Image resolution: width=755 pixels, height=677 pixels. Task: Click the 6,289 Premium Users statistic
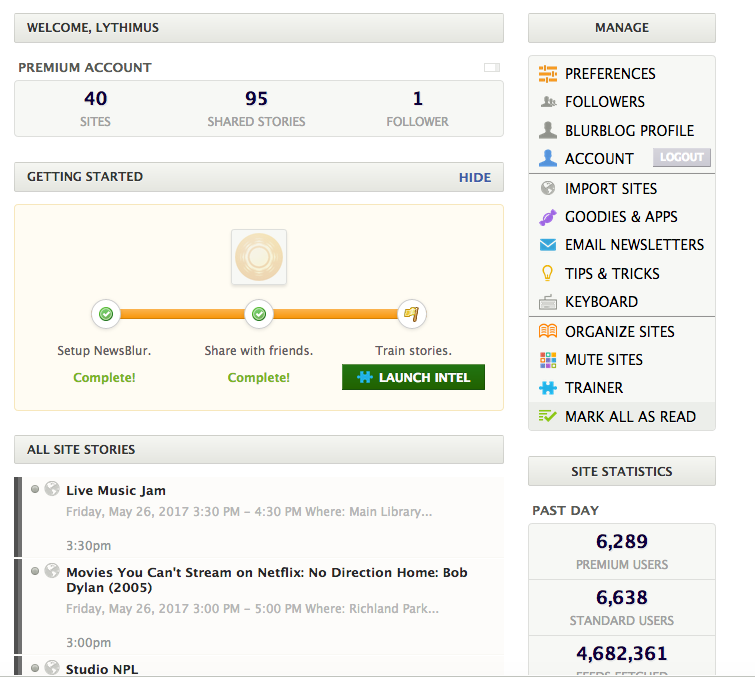click(622, 551)
